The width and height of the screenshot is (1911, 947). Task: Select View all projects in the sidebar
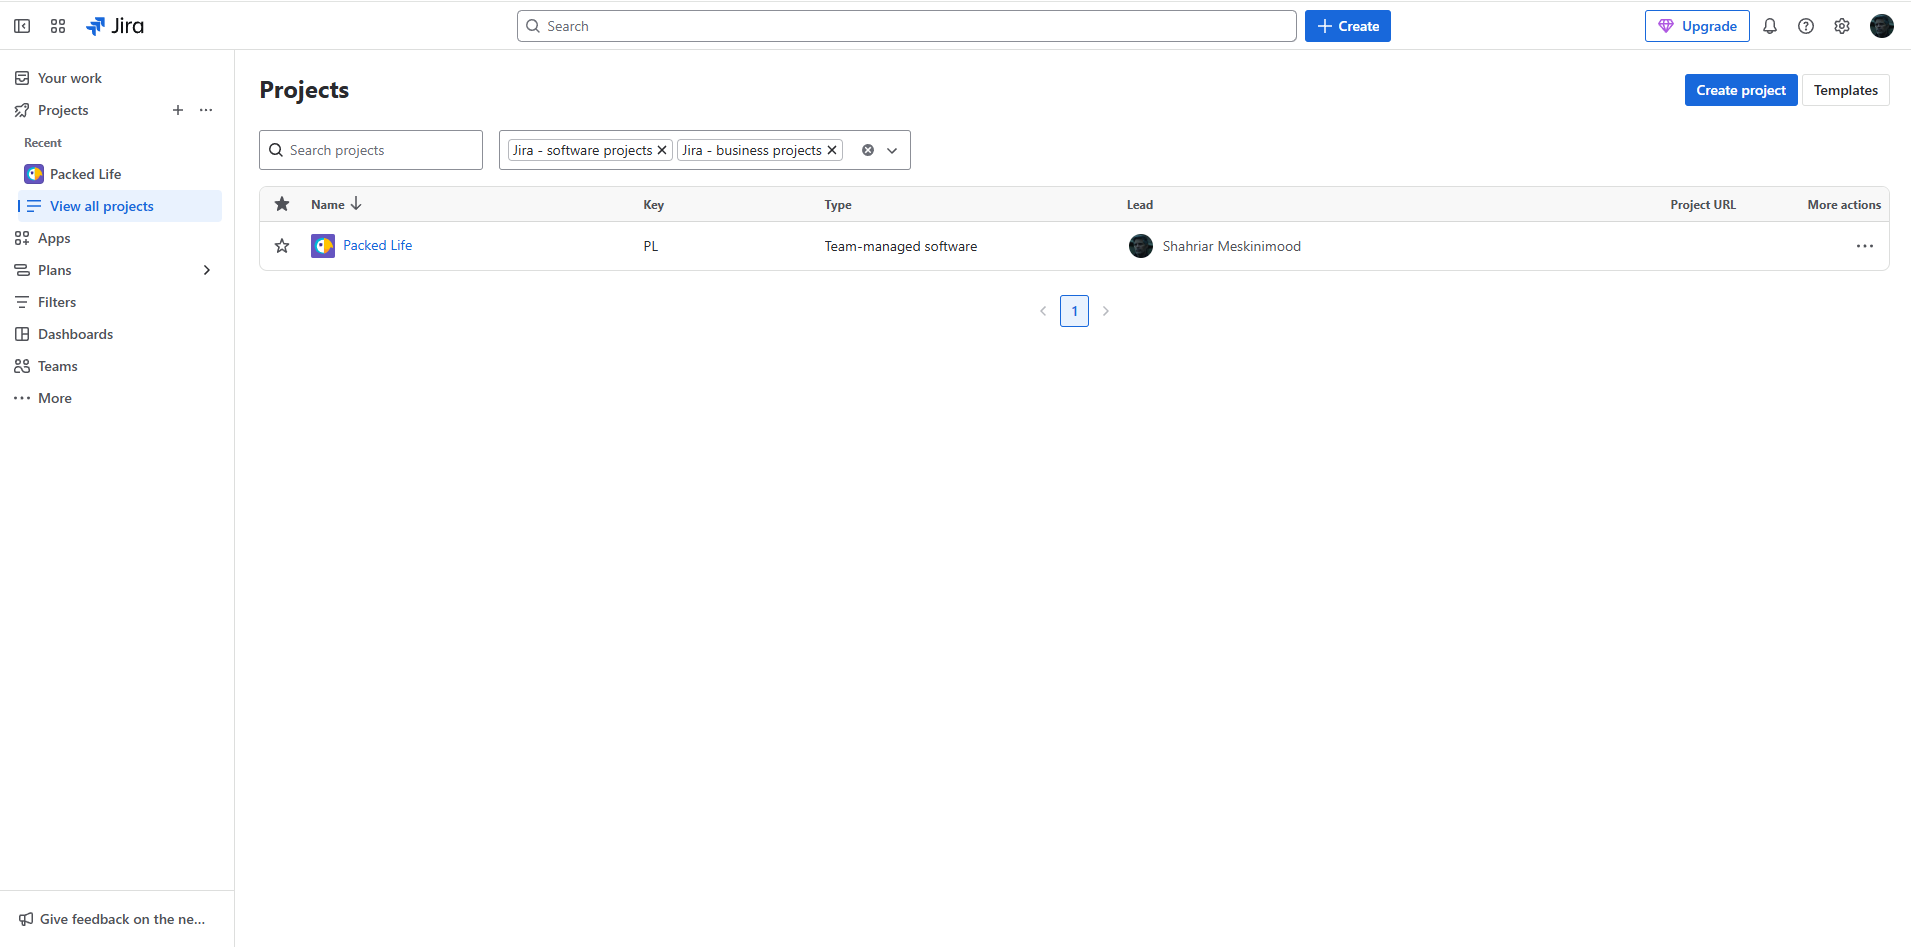(120, 206)
